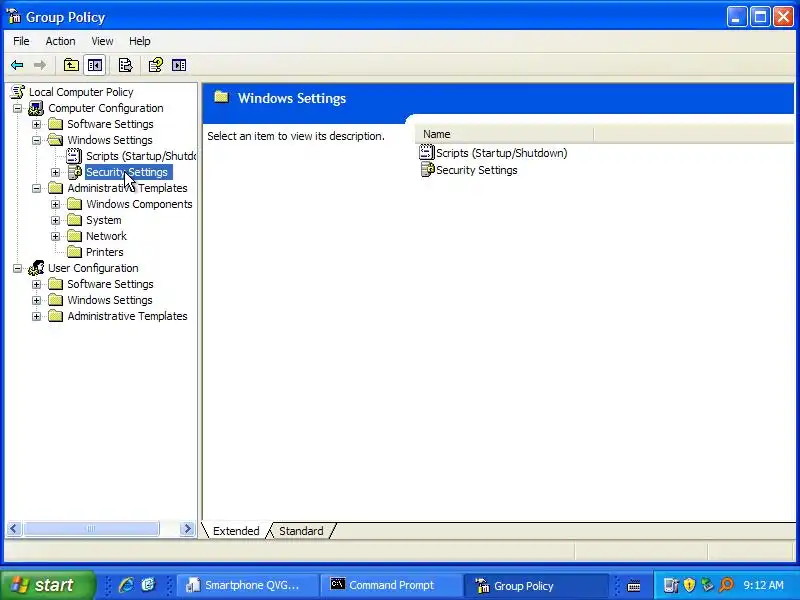This screenshot has width=800, height=600.
Task: Open the Help menu
Action: [x=139, y=41]
